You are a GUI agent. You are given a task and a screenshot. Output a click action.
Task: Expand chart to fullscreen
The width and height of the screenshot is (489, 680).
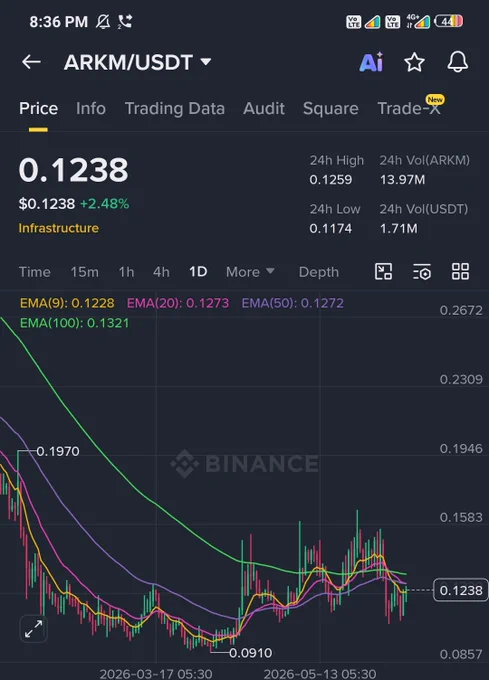click(33, 629)
